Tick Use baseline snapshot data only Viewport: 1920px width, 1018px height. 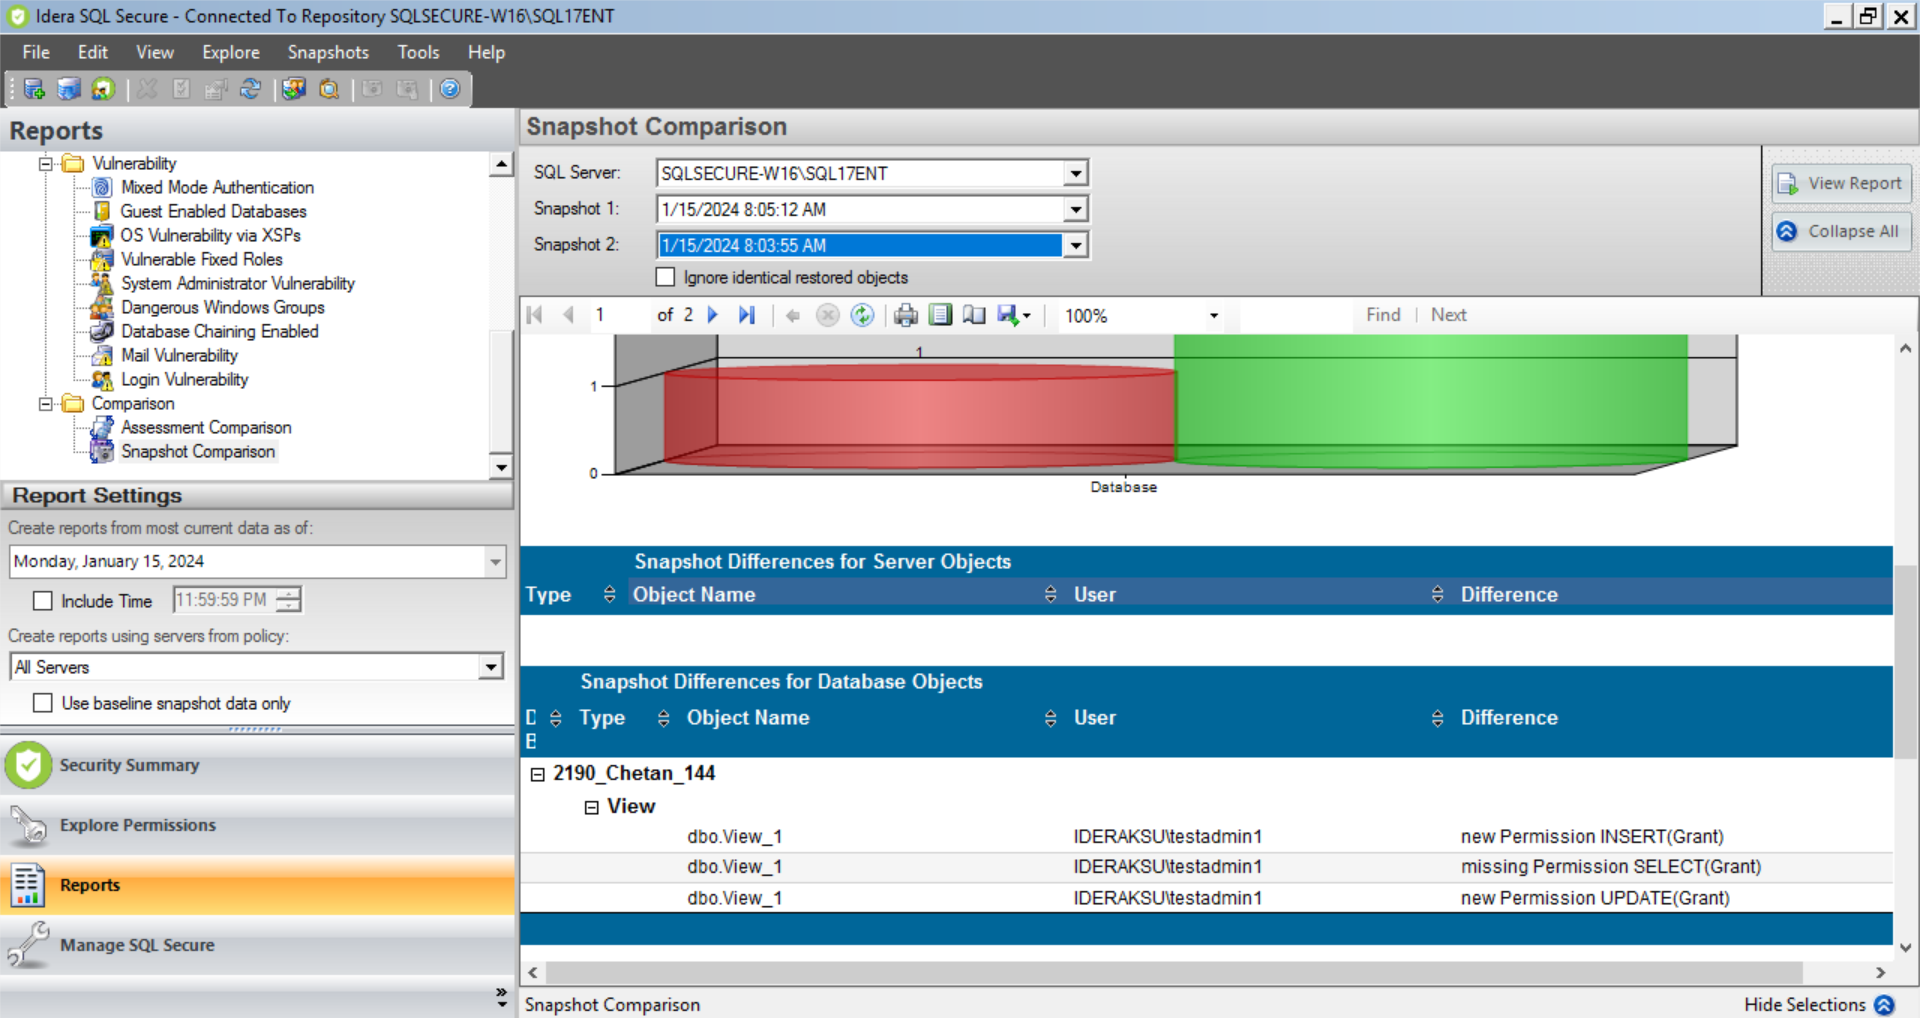43,703
